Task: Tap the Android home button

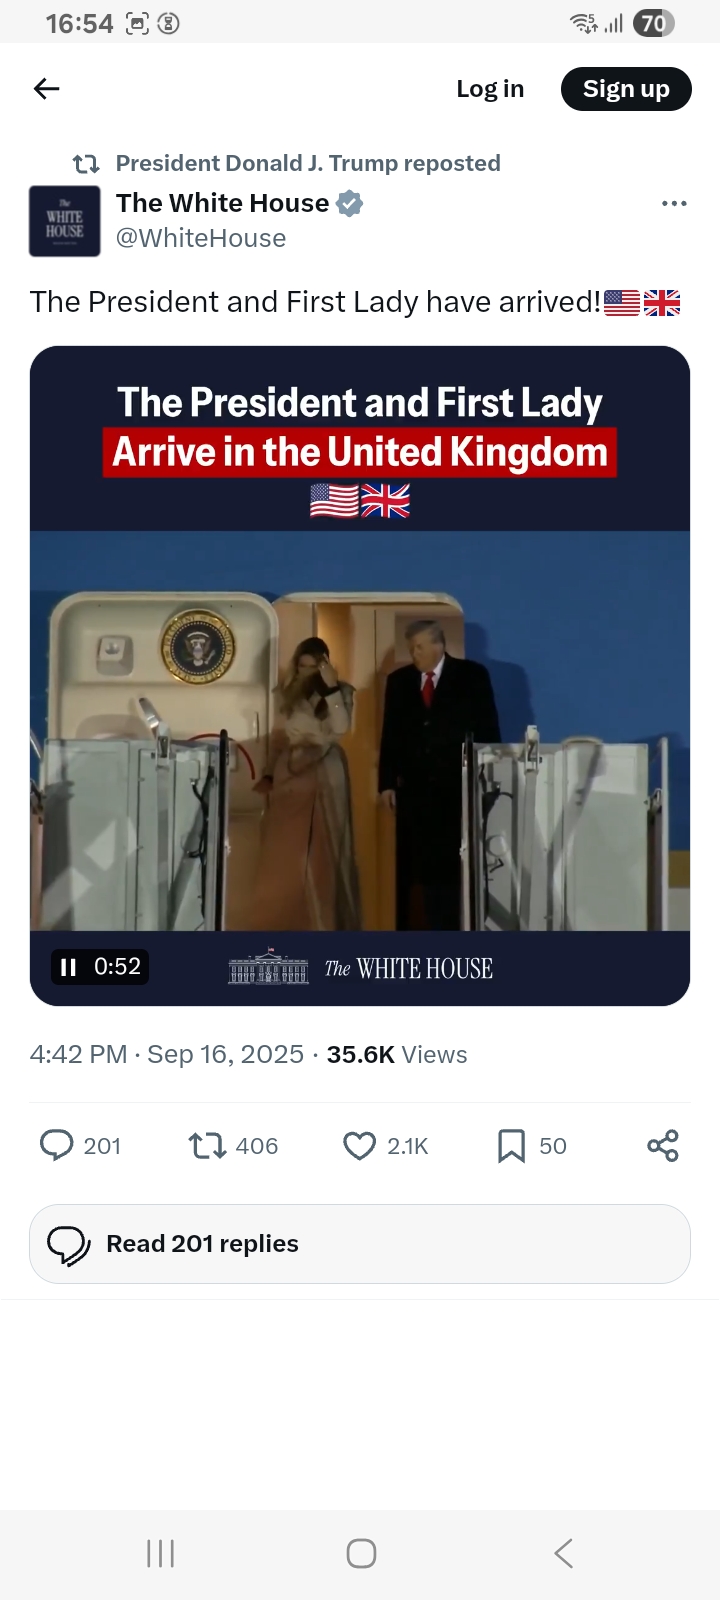Action: coord(361,1553)
